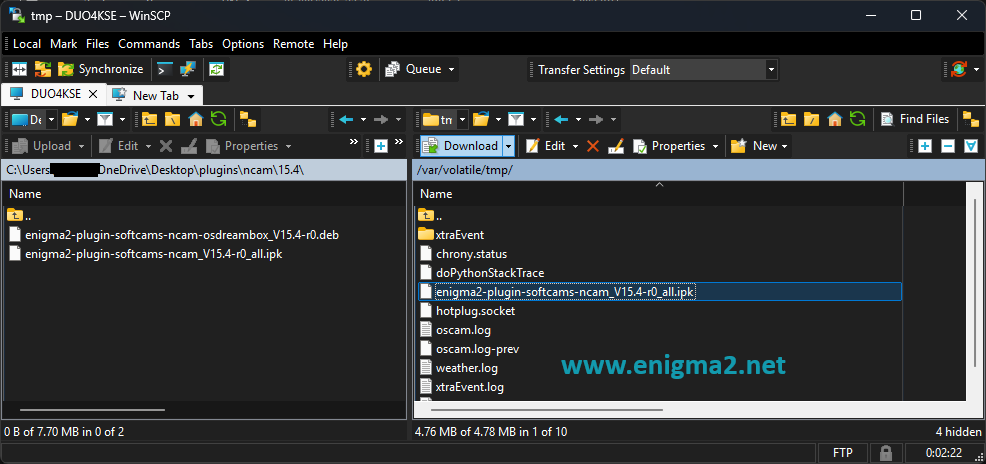
Task: Click local panel open directory icon
Action: [x=69, y=119]
